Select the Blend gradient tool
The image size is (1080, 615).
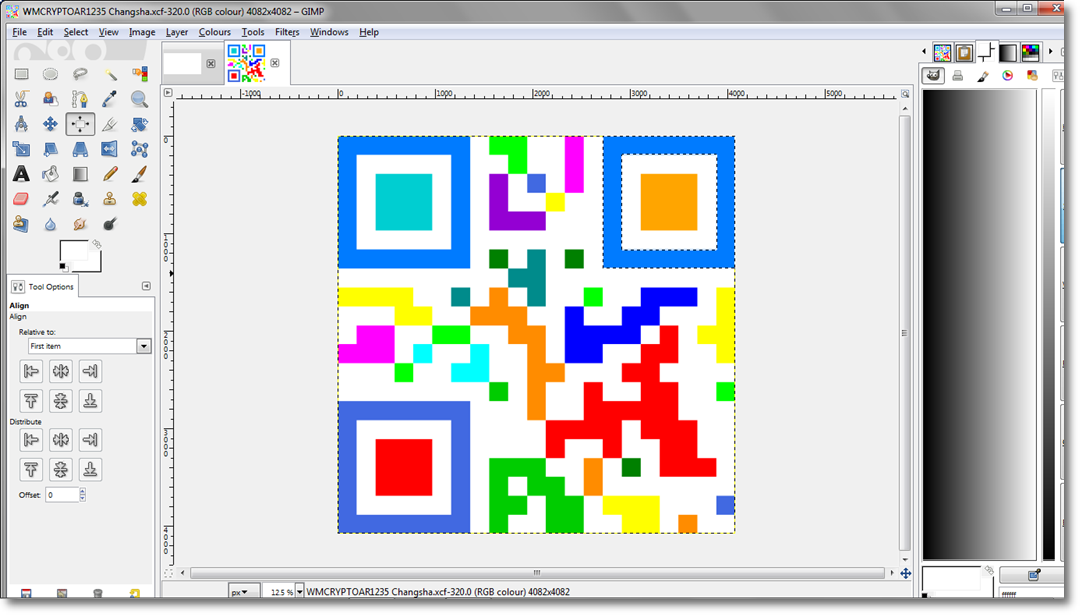[x=80, y=174]
